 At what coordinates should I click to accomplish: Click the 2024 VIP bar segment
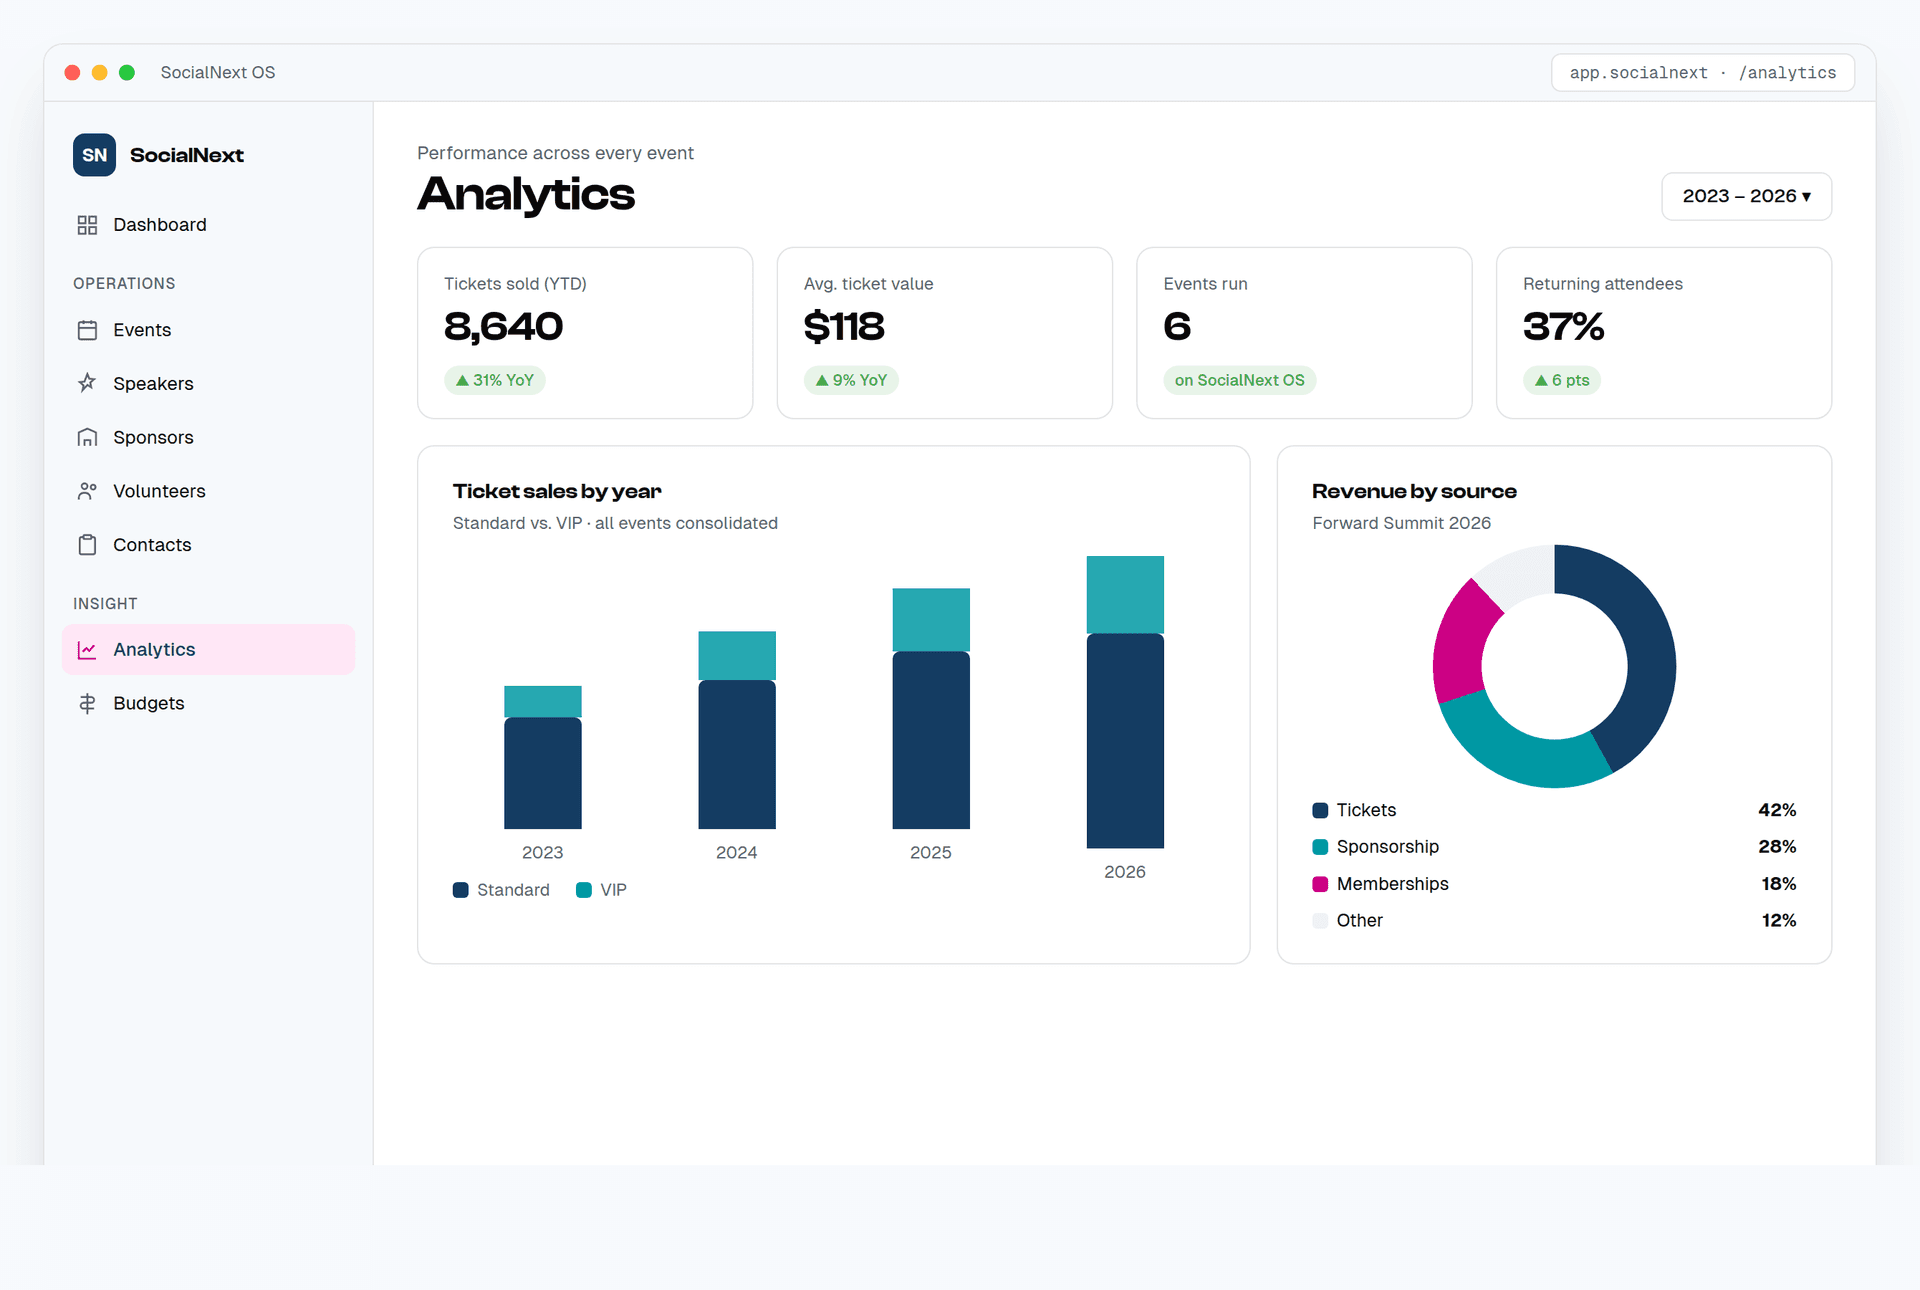737,656
